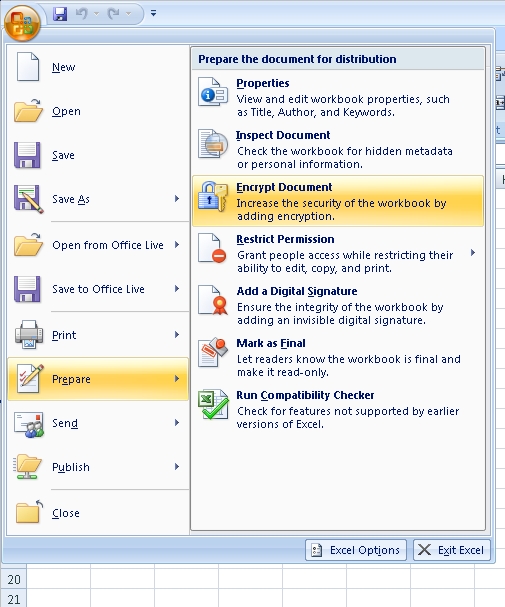Click the floppy disk icon beside Save
This screenshot has height=607, width=505.
coord(27,155)
